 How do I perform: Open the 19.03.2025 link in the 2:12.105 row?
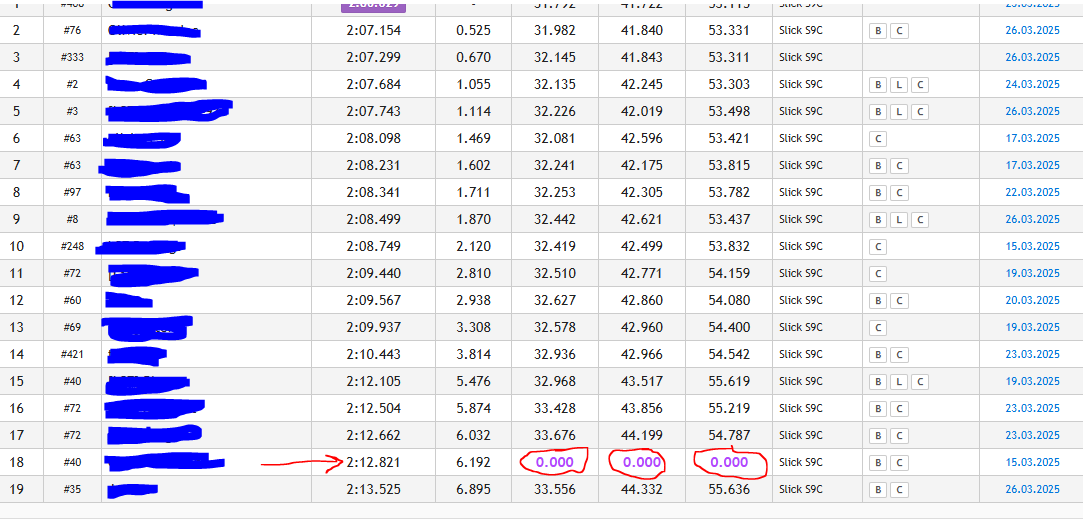(x=1033, y=381)
